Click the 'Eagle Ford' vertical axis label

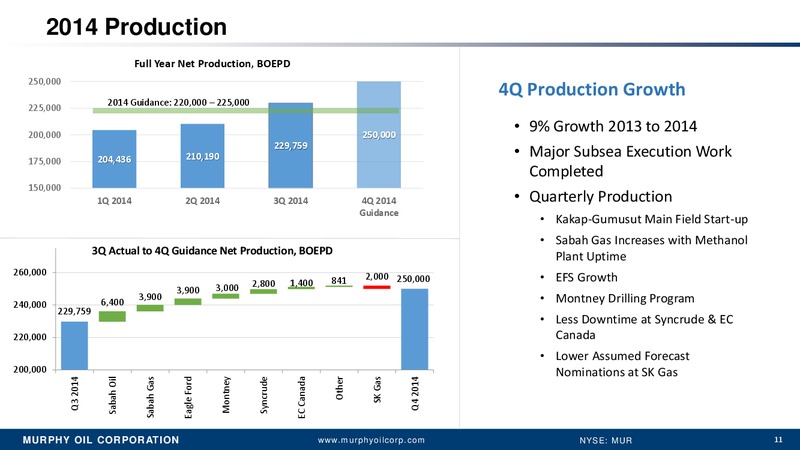(188, 397)
